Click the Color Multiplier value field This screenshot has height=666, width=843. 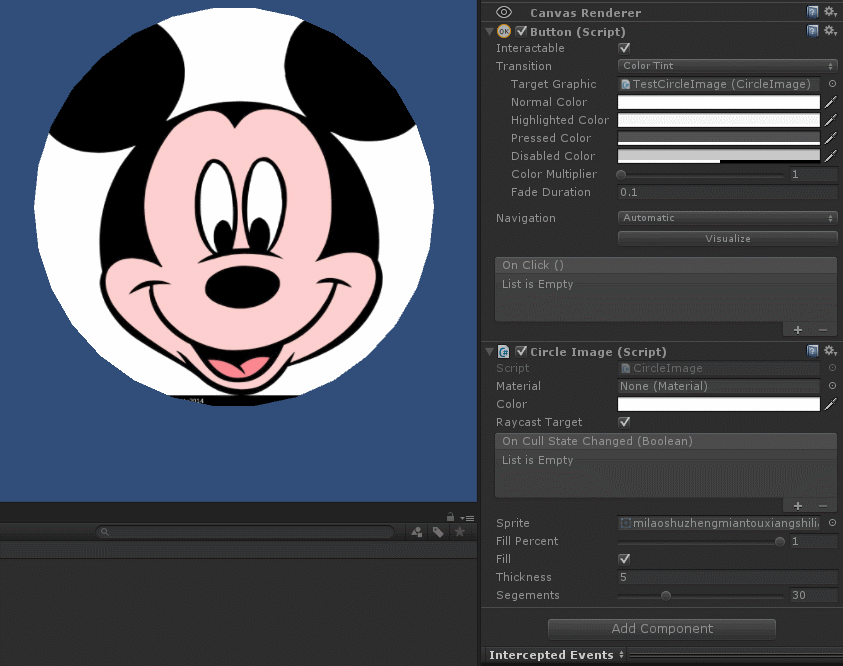tap(813, 174)
